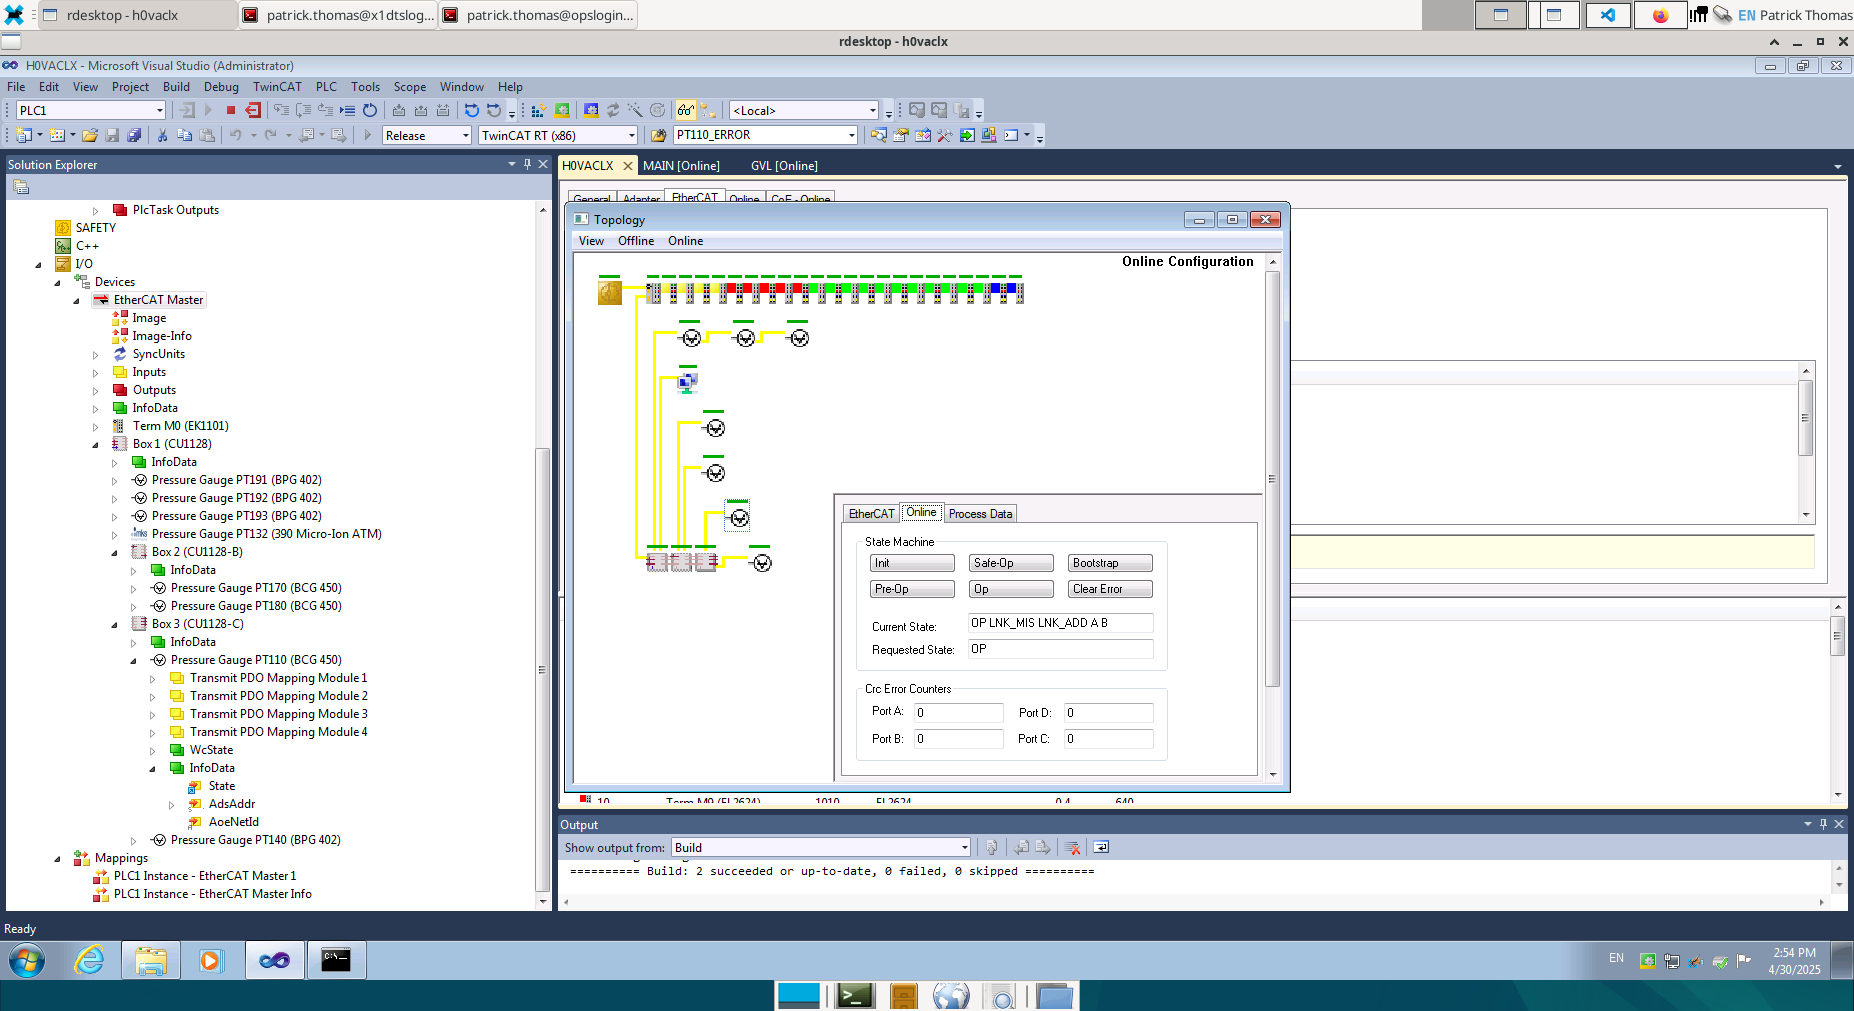Image resolution: width=1854 pixels, height=1011 pixels.
Task: Toggle Show Online Data glasses button
Action: click(685, 110)
